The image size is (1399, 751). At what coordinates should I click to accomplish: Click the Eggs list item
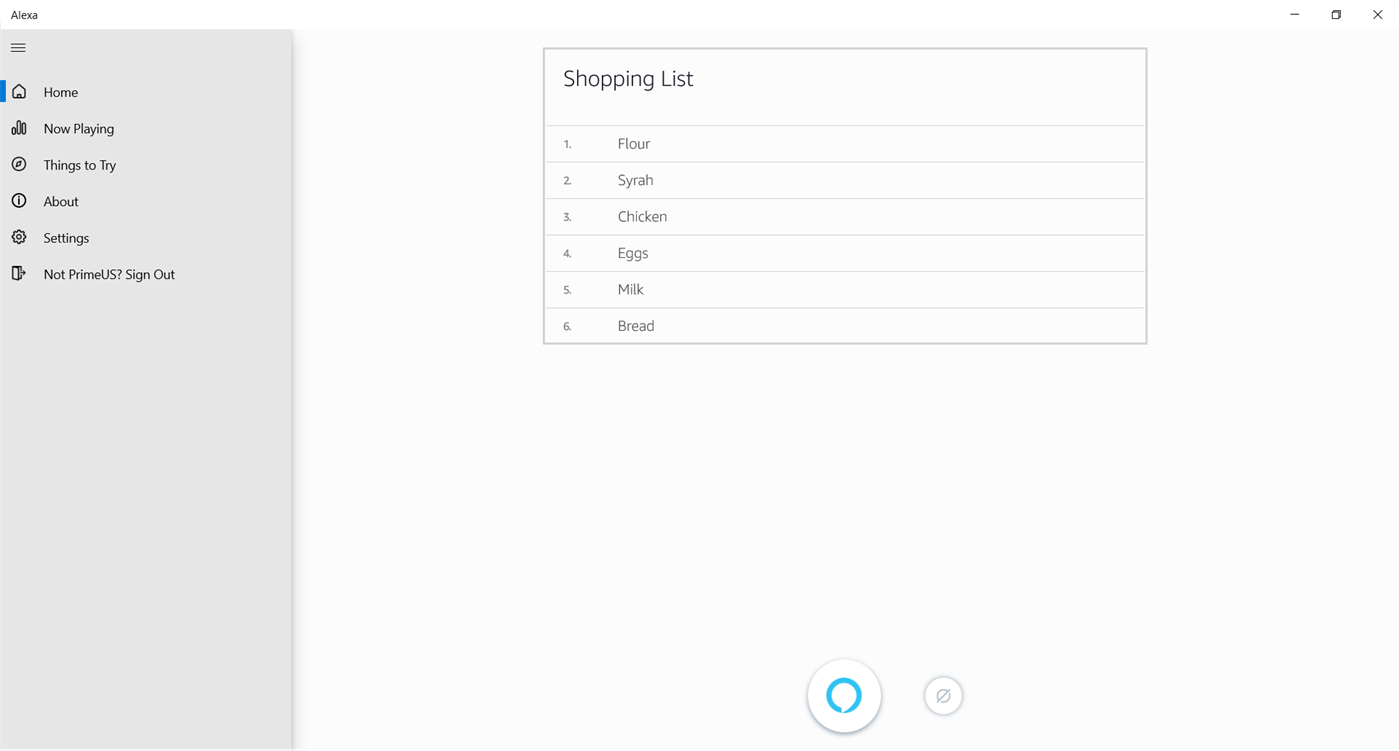tap(633, 253)
